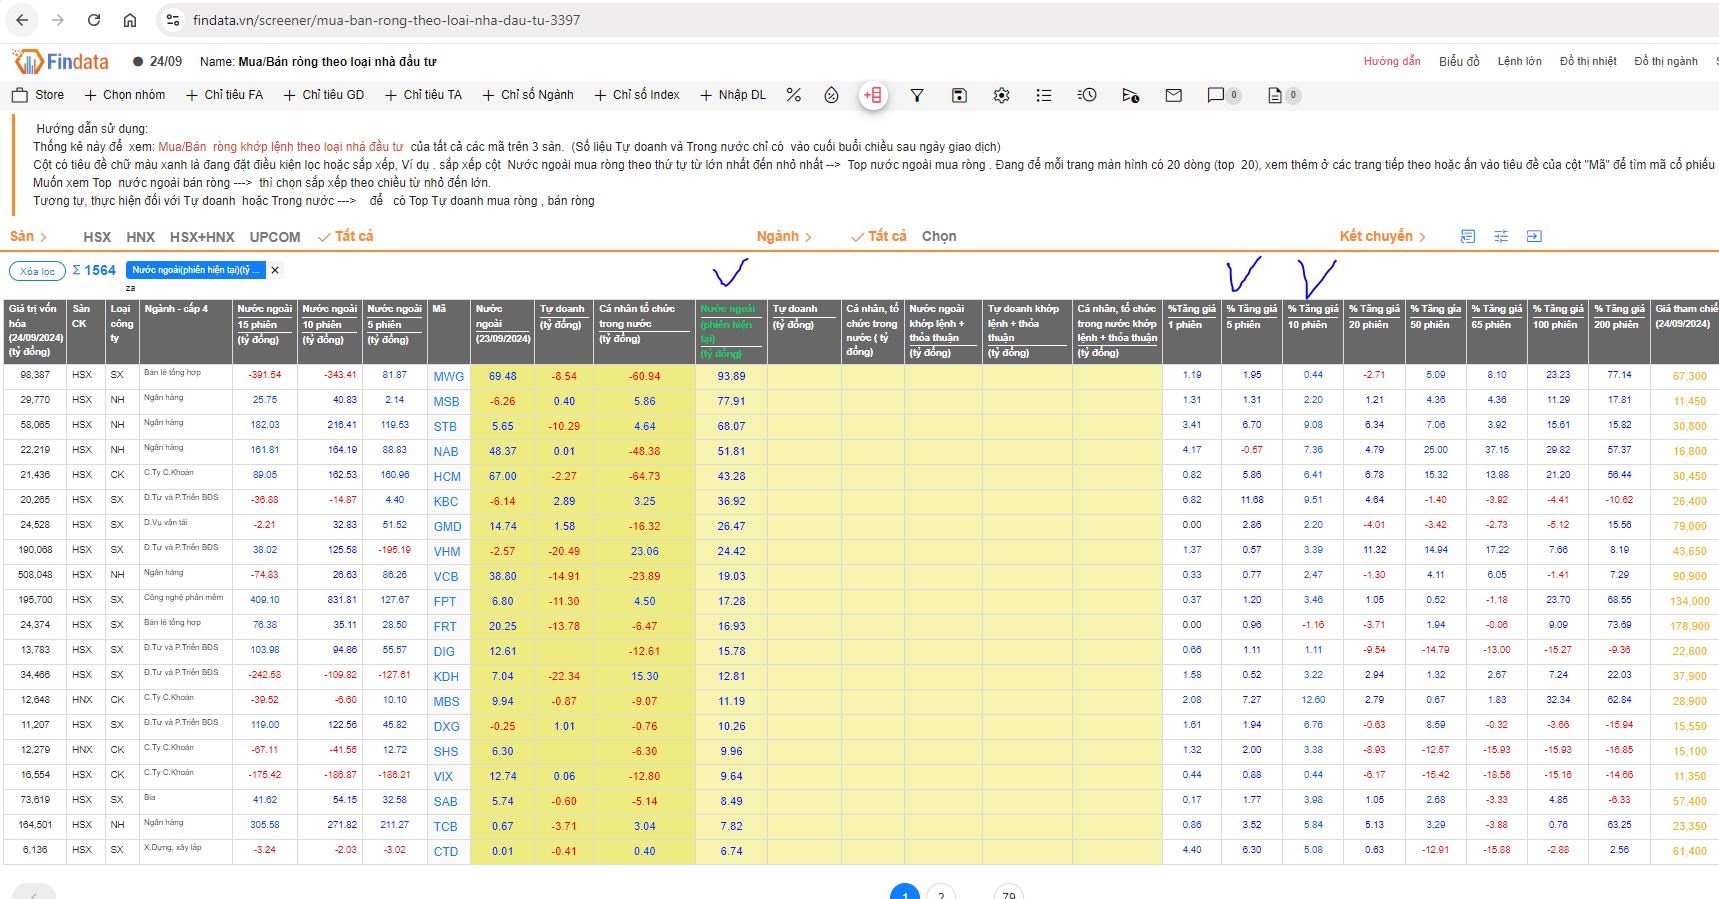This screenshot has height=899, width=1719.
Task: Open the document notes icon
Action: point(1274,95)
